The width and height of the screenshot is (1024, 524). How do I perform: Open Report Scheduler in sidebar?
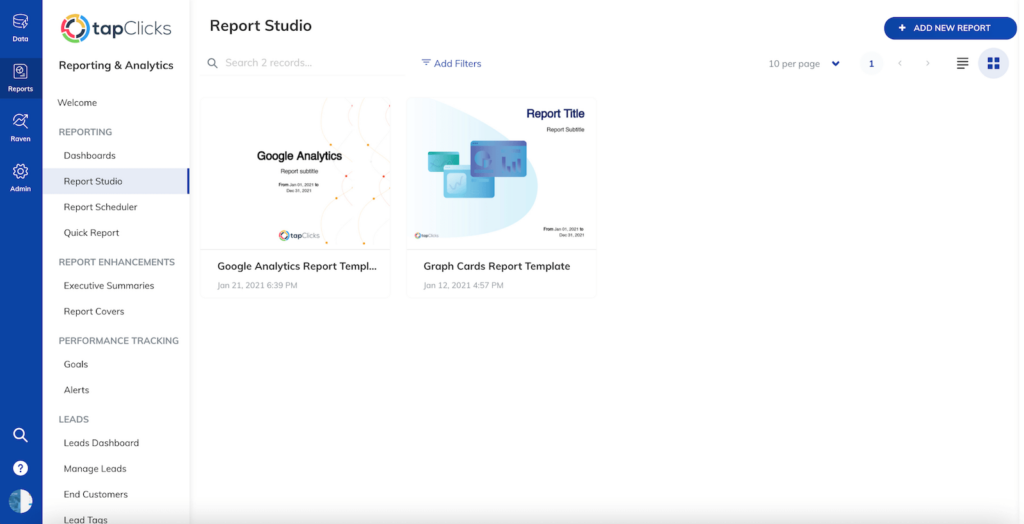pos(101,207)
